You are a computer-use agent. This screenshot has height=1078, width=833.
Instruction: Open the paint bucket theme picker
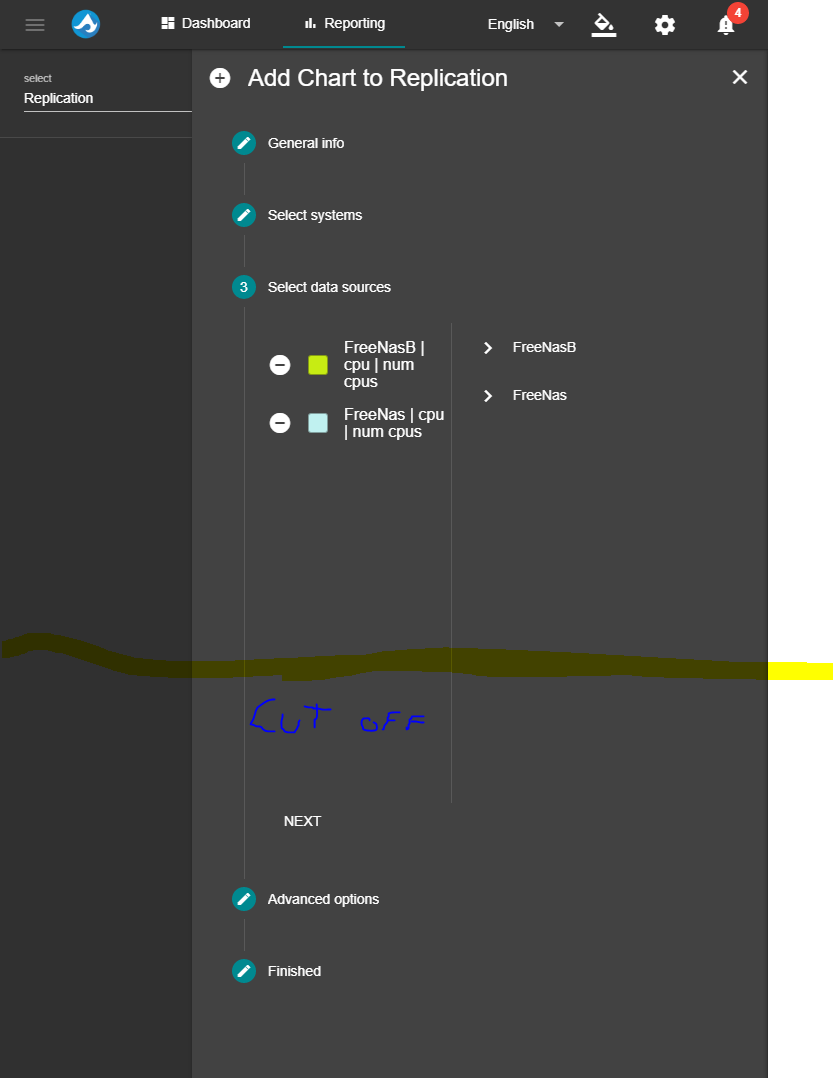[x=603, y=25]
